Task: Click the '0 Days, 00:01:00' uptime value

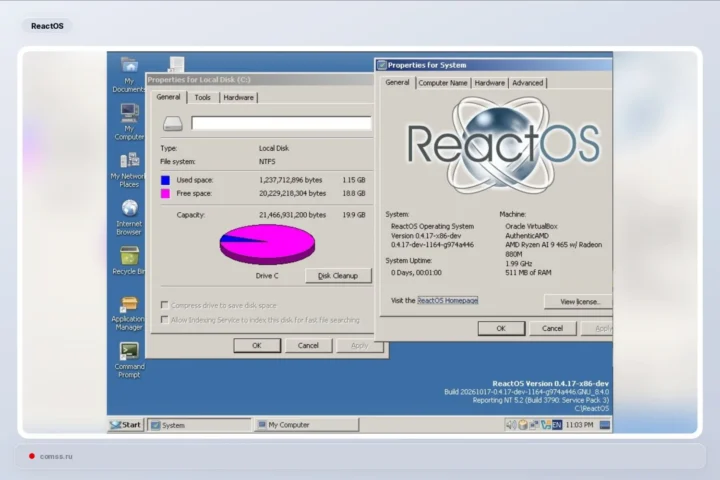Action: point(416,272)
